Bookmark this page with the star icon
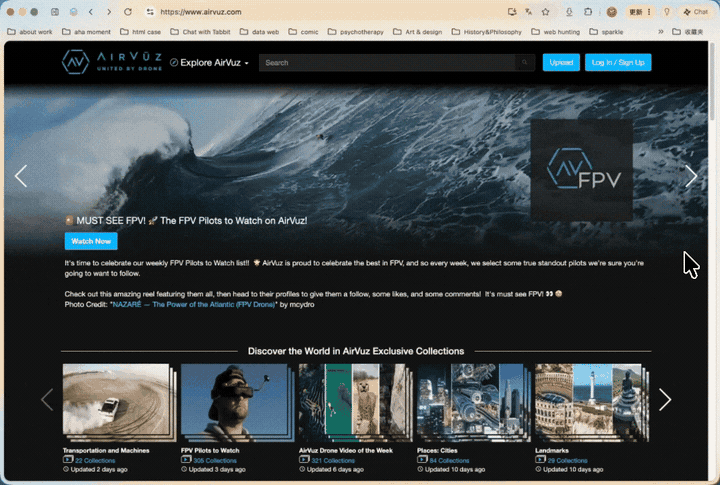720x485 pixels. pos(546,12)
